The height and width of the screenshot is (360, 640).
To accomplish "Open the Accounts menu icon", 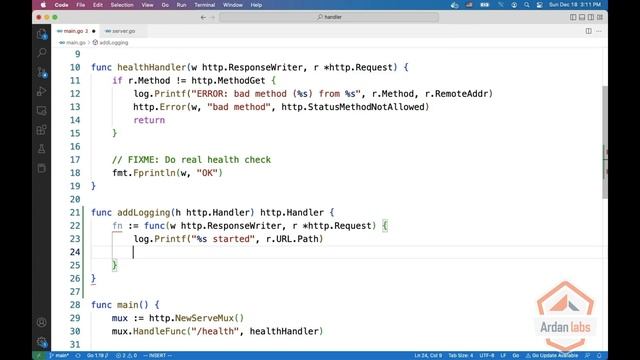I will pyautogui.click(x=42, y=322).
